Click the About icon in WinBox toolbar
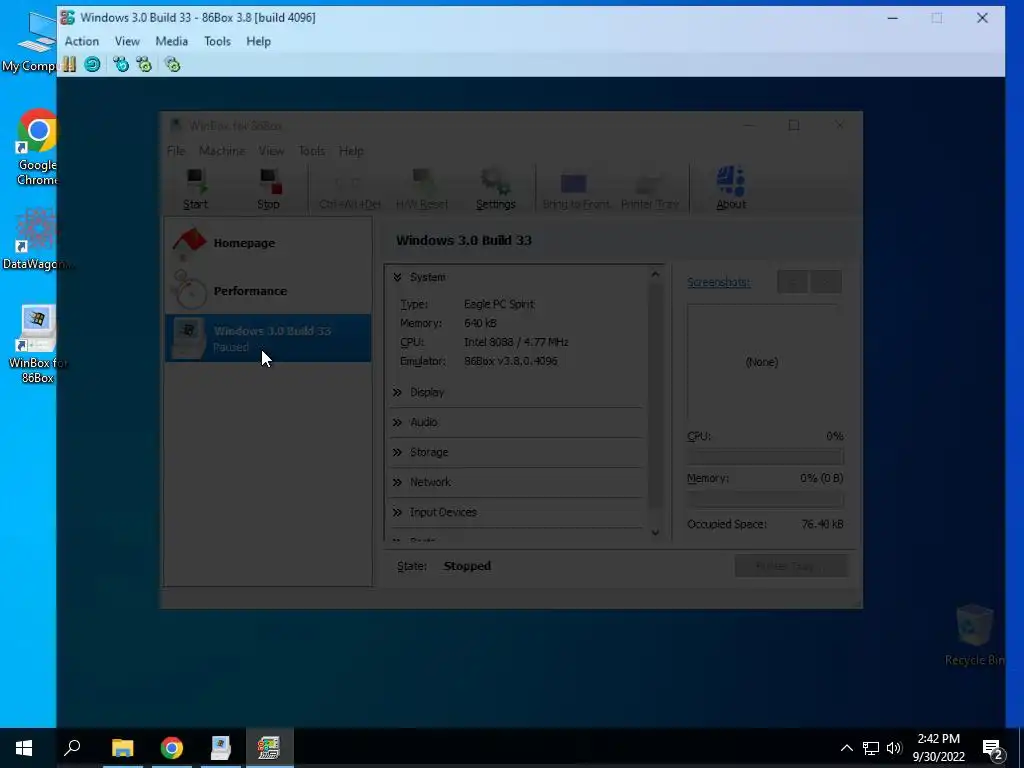Image resolution: width=1024 pixels, height=768 pixels. pyautogui.click(x=731, y=189)
